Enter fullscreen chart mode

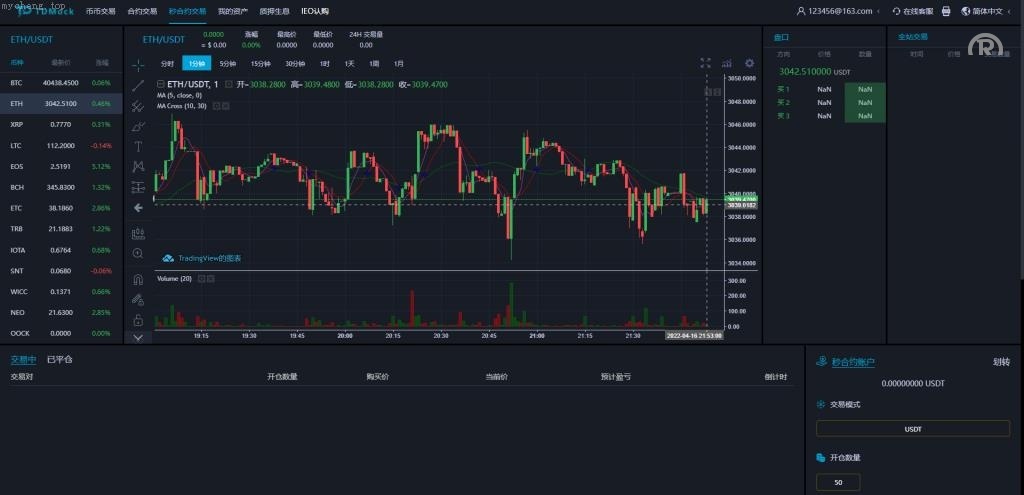pos(705,63)
